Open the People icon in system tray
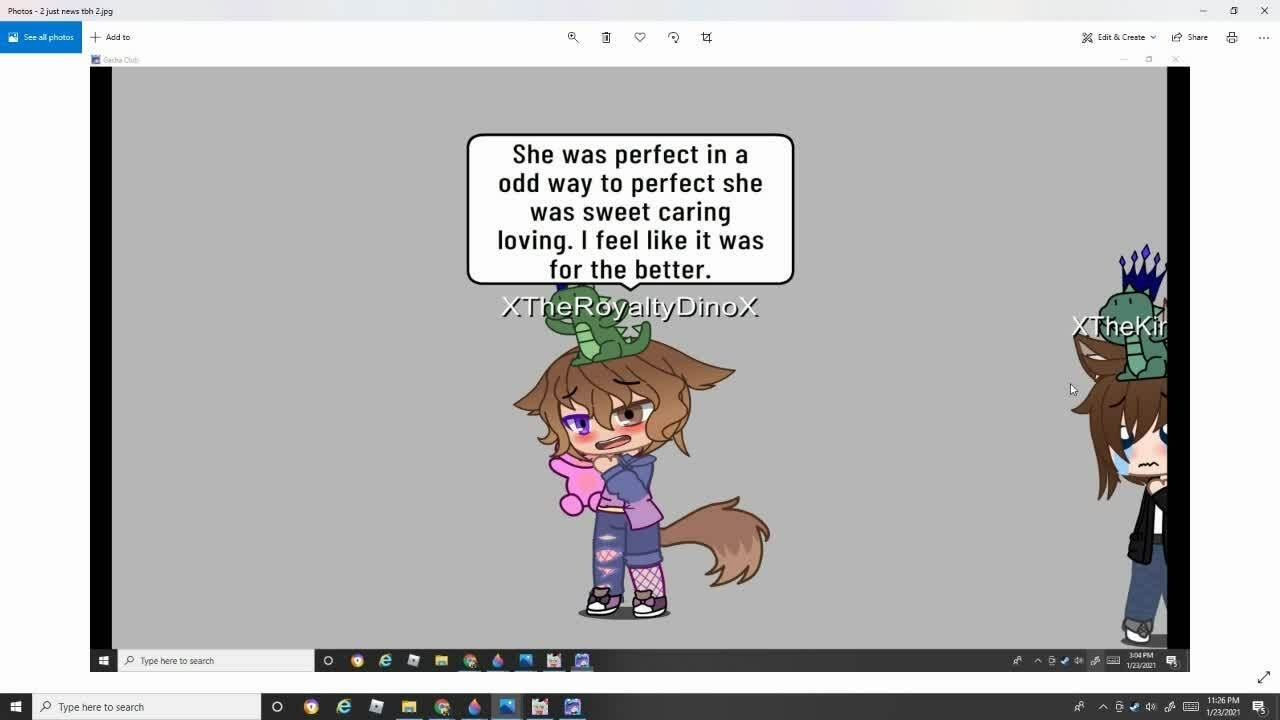The height and width of the screenshot is (720, 1280). [x=1079, y=707]
